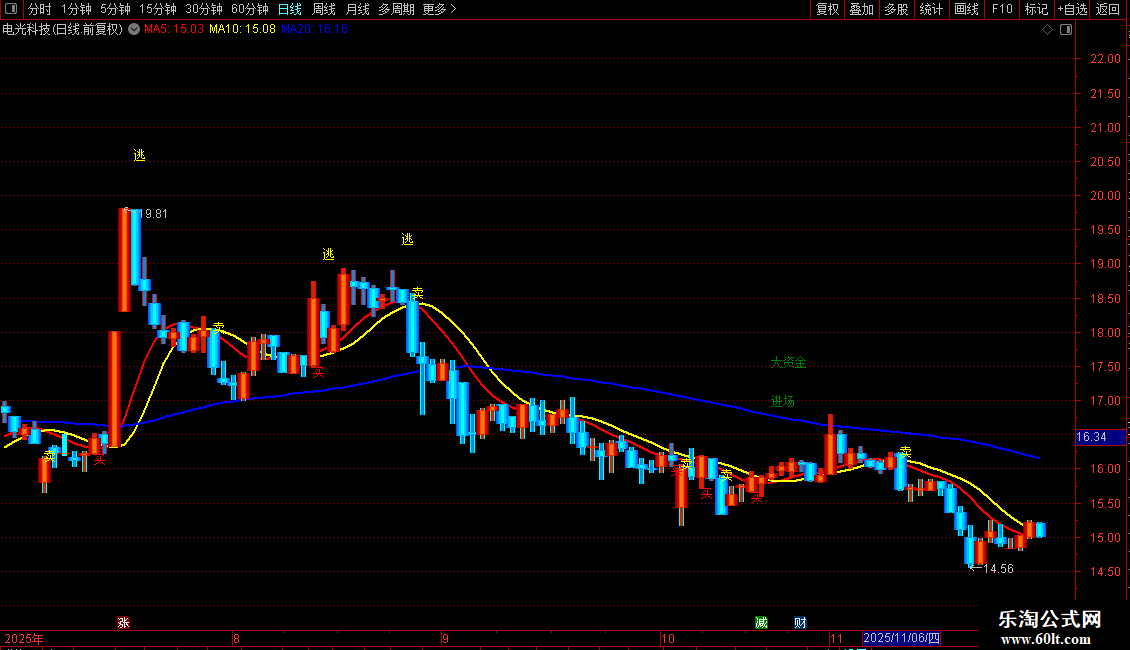Switch to 60分钟 period

[250, 9]
